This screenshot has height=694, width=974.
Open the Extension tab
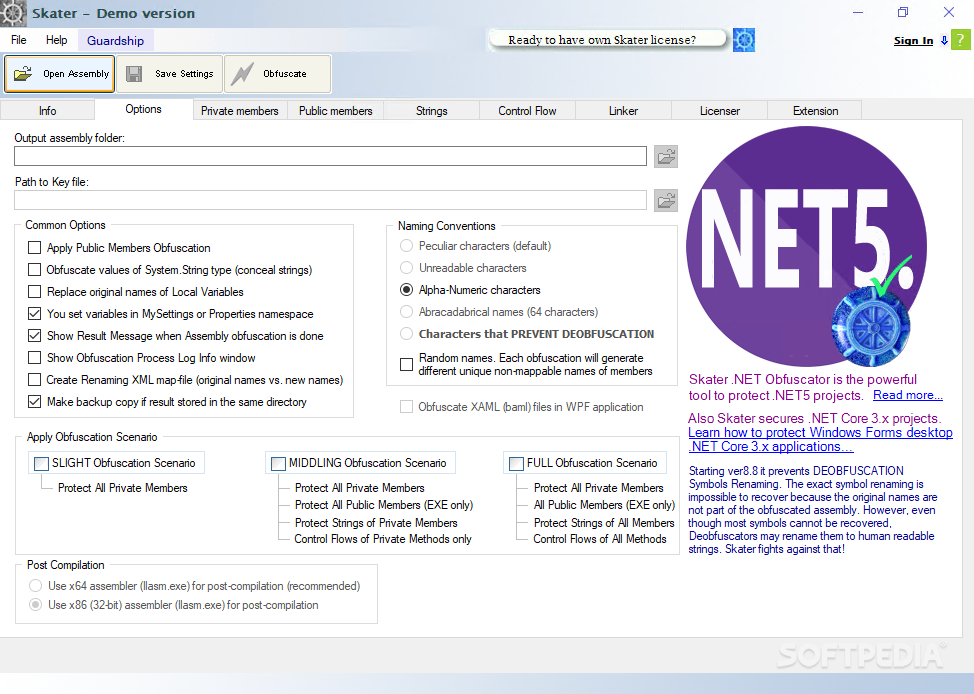pyautogui.click(x=816, y=111)
